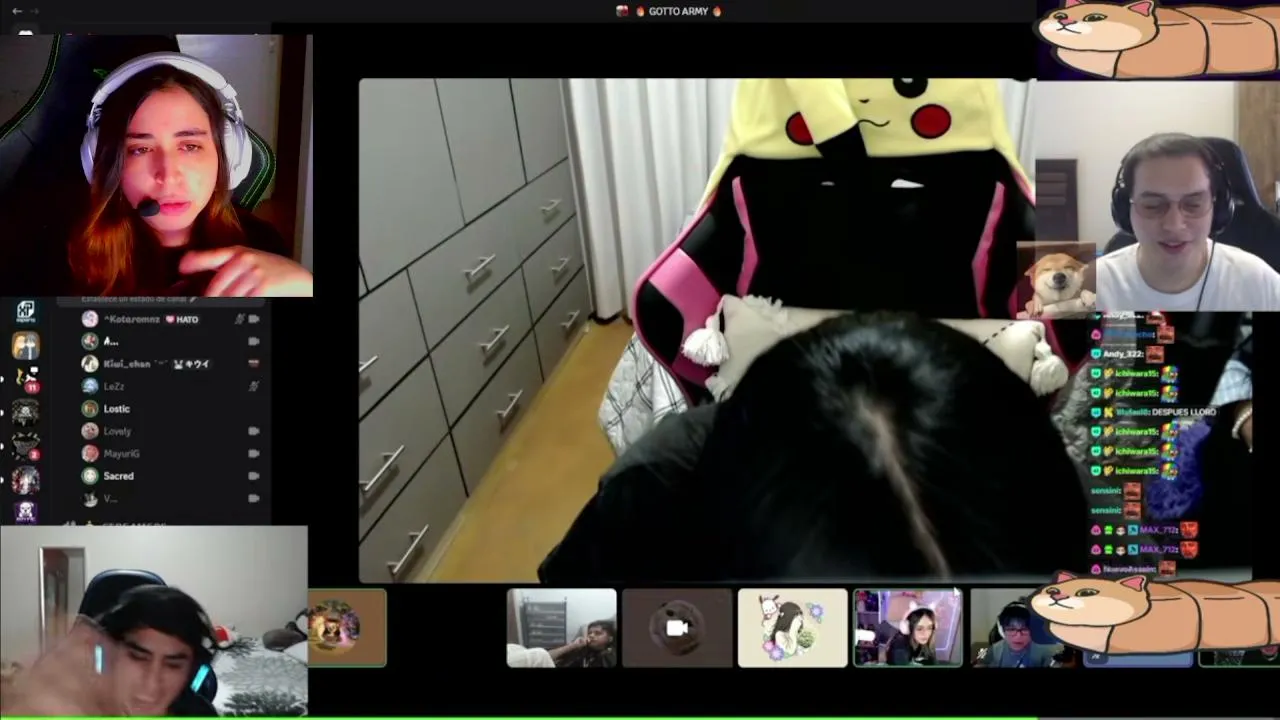Screen dimensions: 1280x720
Task: Click the camera icon on Sacred's row
Action: [254, 476]
